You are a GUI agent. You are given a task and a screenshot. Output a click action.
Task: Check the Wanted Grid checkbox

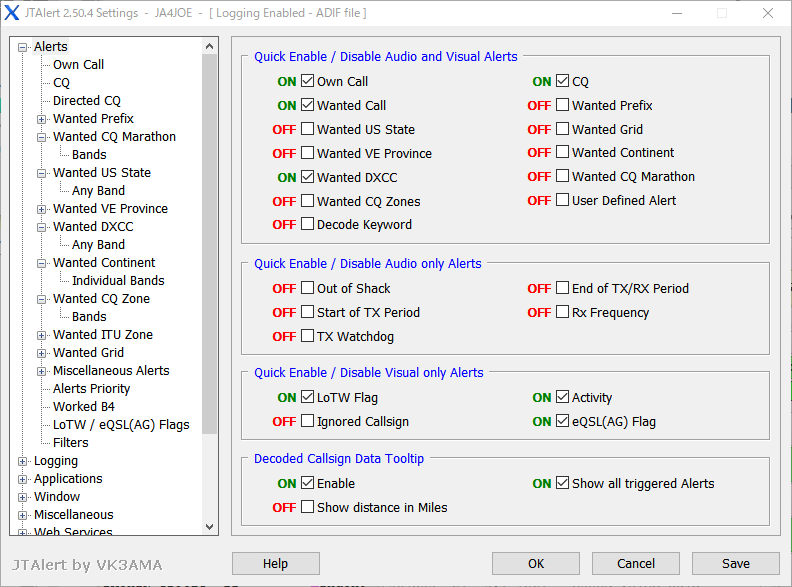562,129
